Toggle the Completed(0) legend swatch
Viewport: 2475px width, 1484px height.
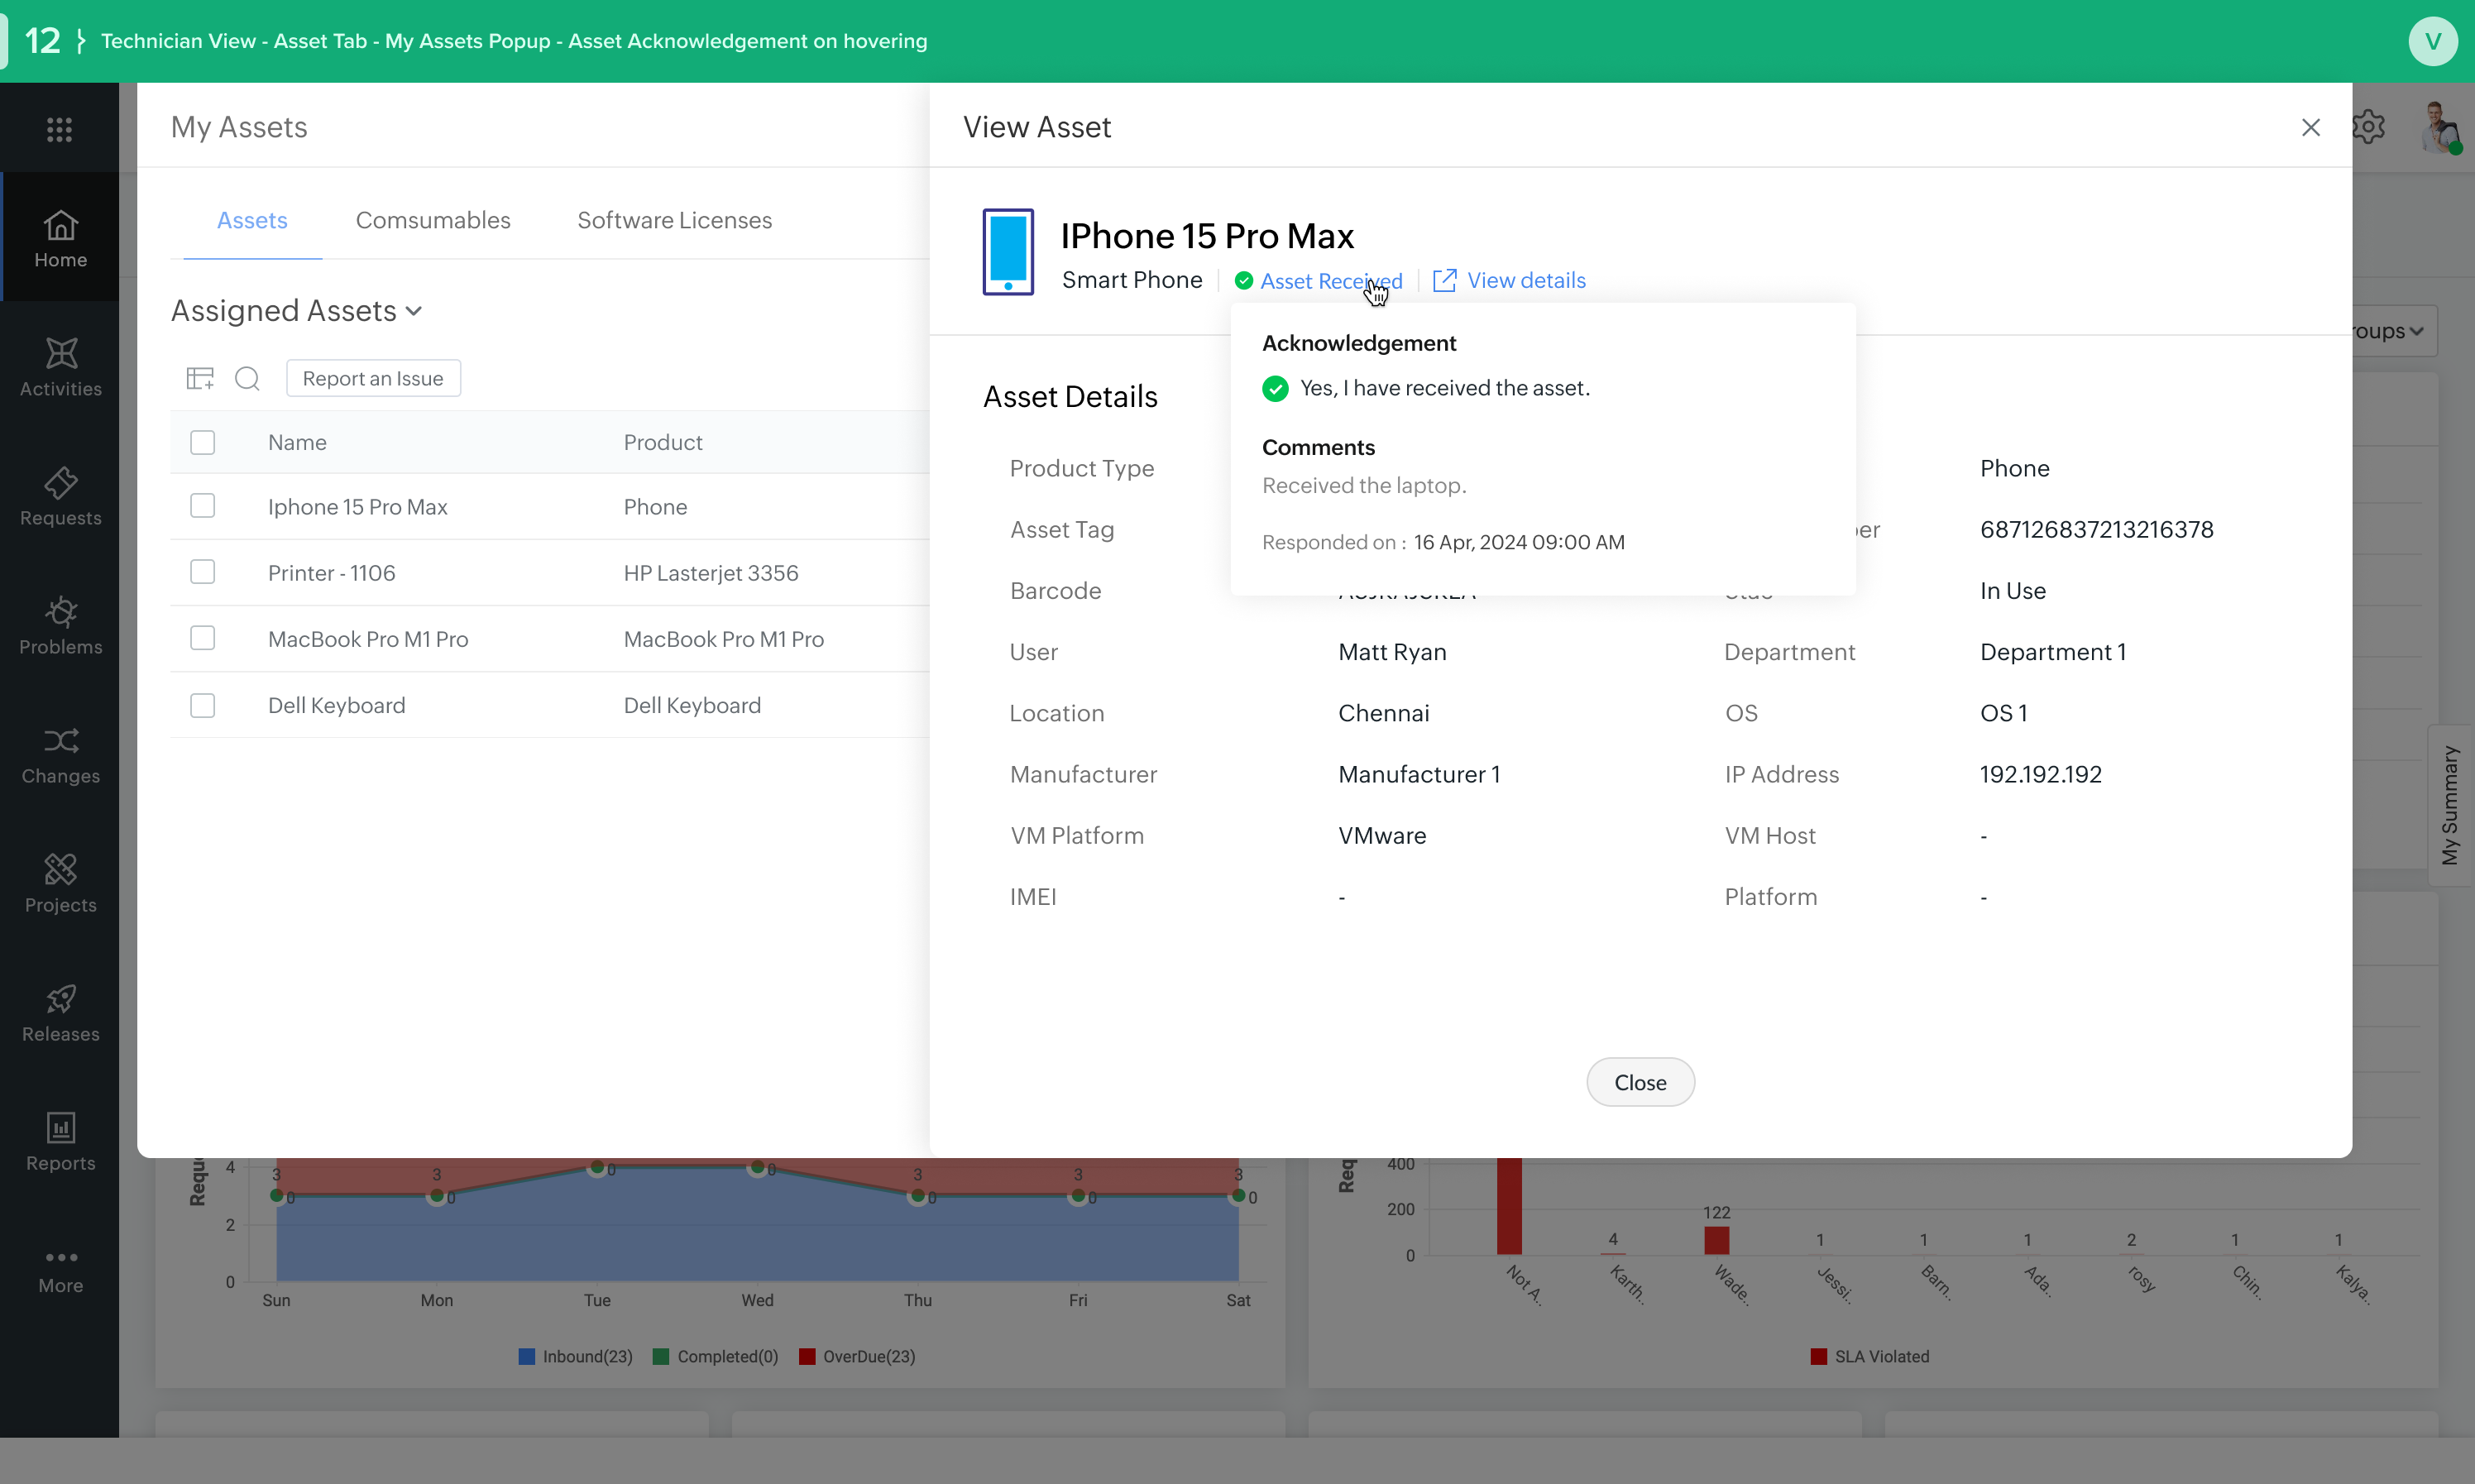point(661,1356)
